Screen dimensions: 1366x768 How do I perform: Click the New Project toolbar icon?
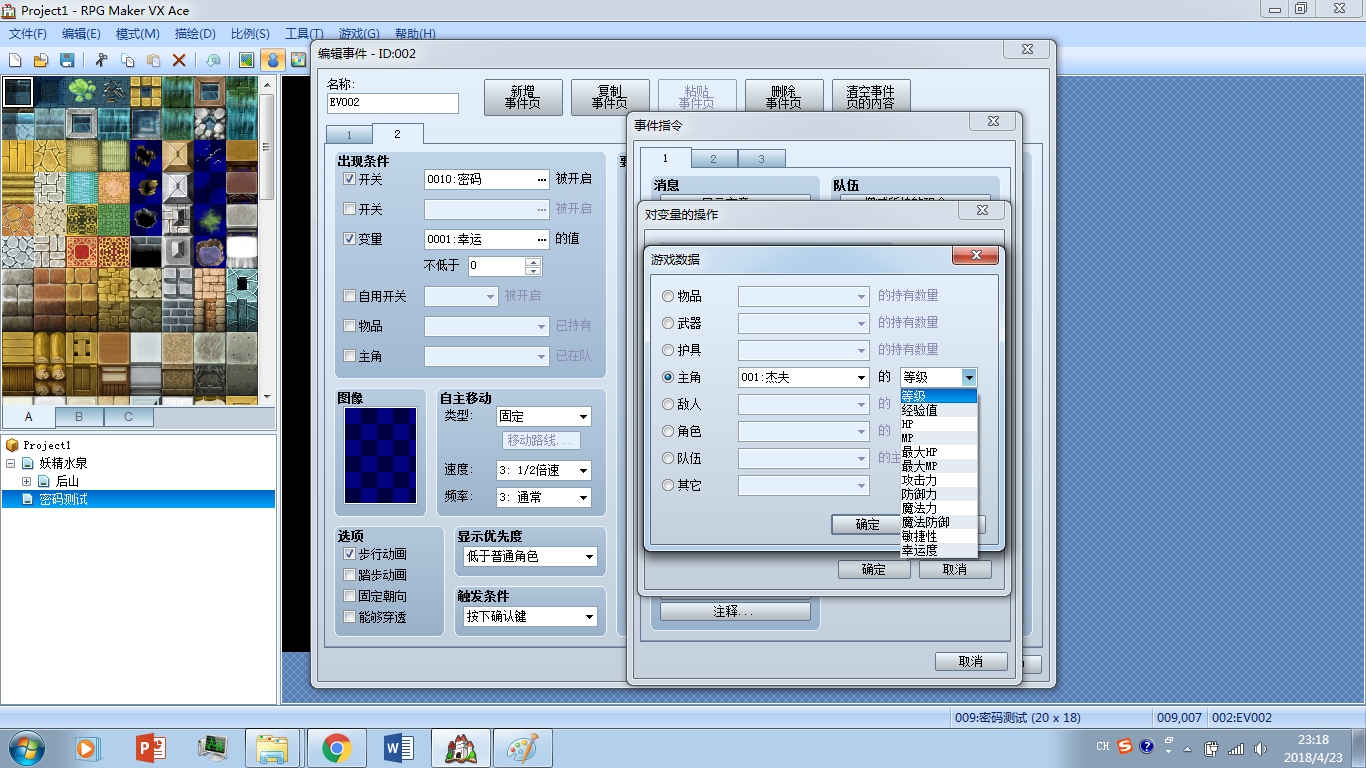point(16,60)
